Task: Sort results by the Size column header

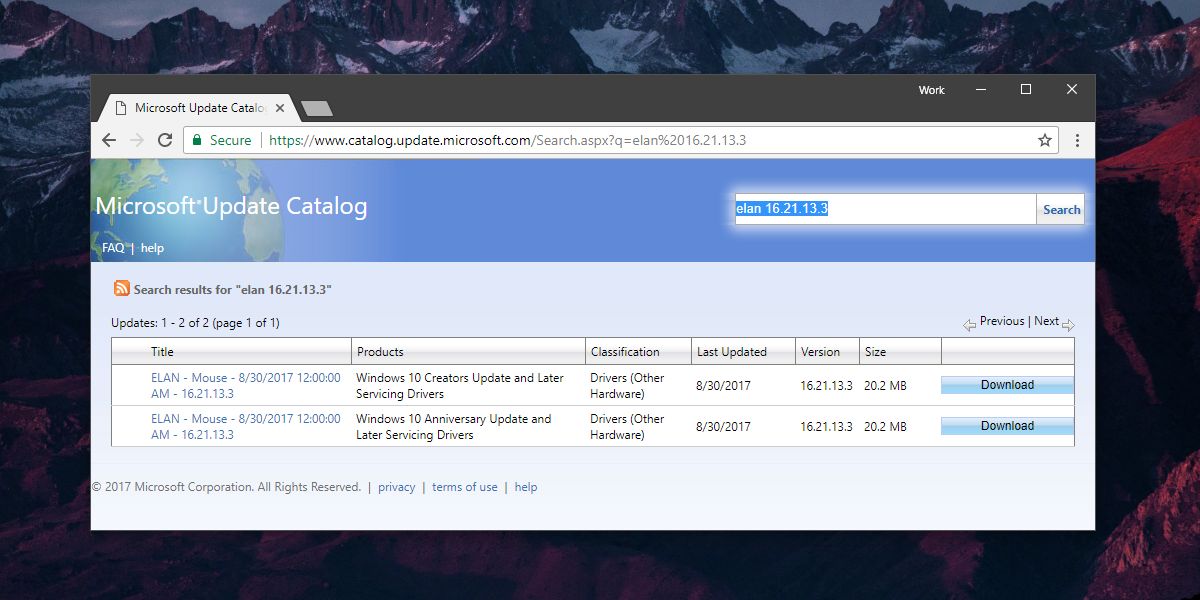Action: point(876,352)
